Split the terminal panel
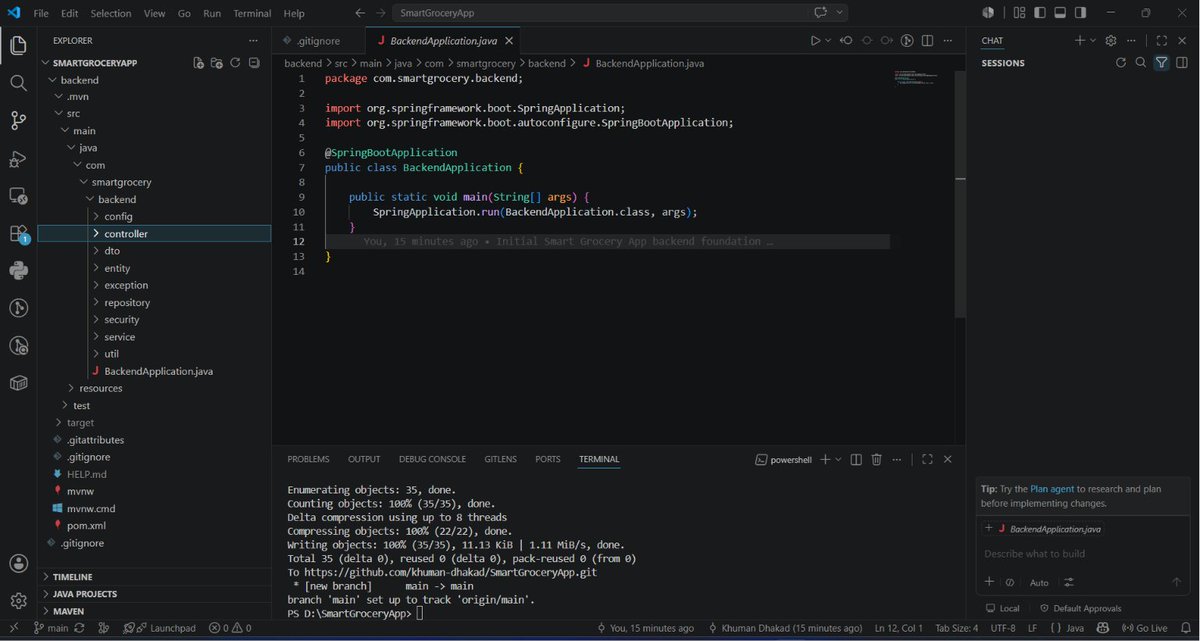The image size is (1200, 641). click(856, 459)
